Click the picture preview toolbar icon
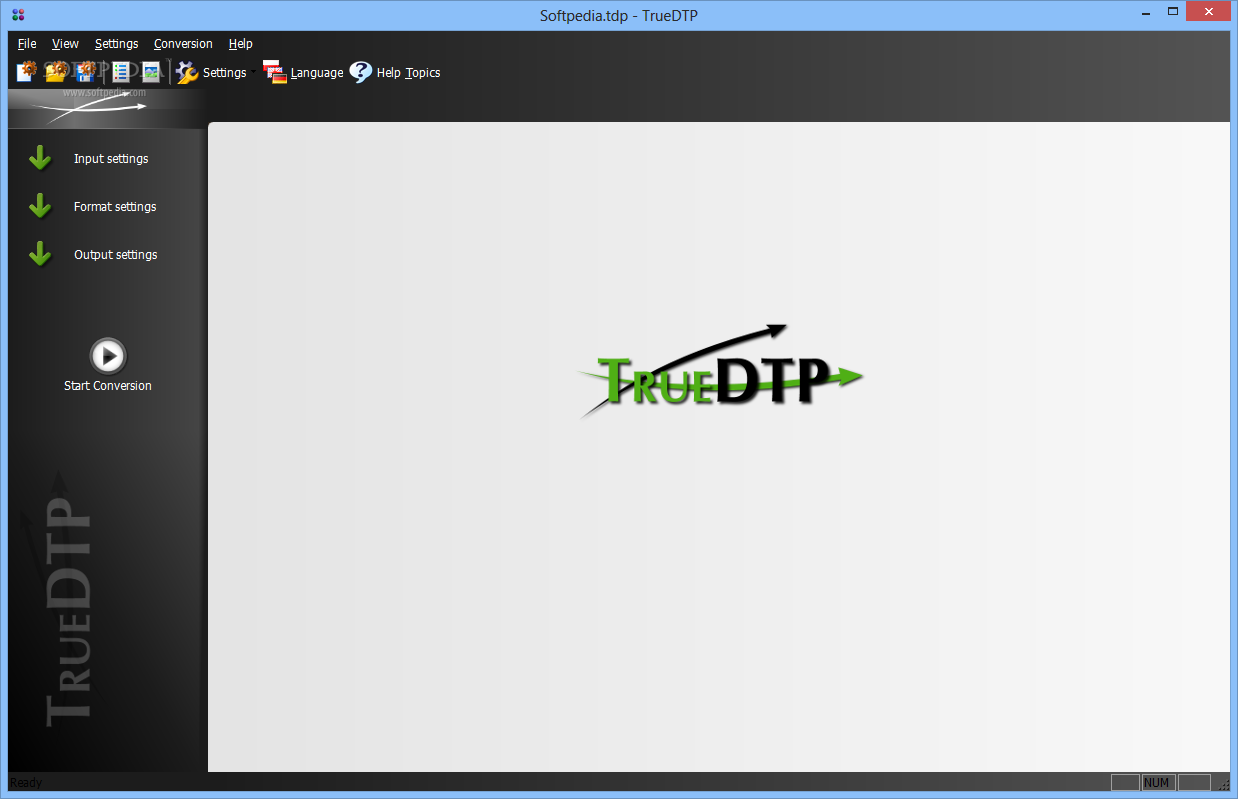This screenshot has width=1238, height=799. tap(151, 72)
